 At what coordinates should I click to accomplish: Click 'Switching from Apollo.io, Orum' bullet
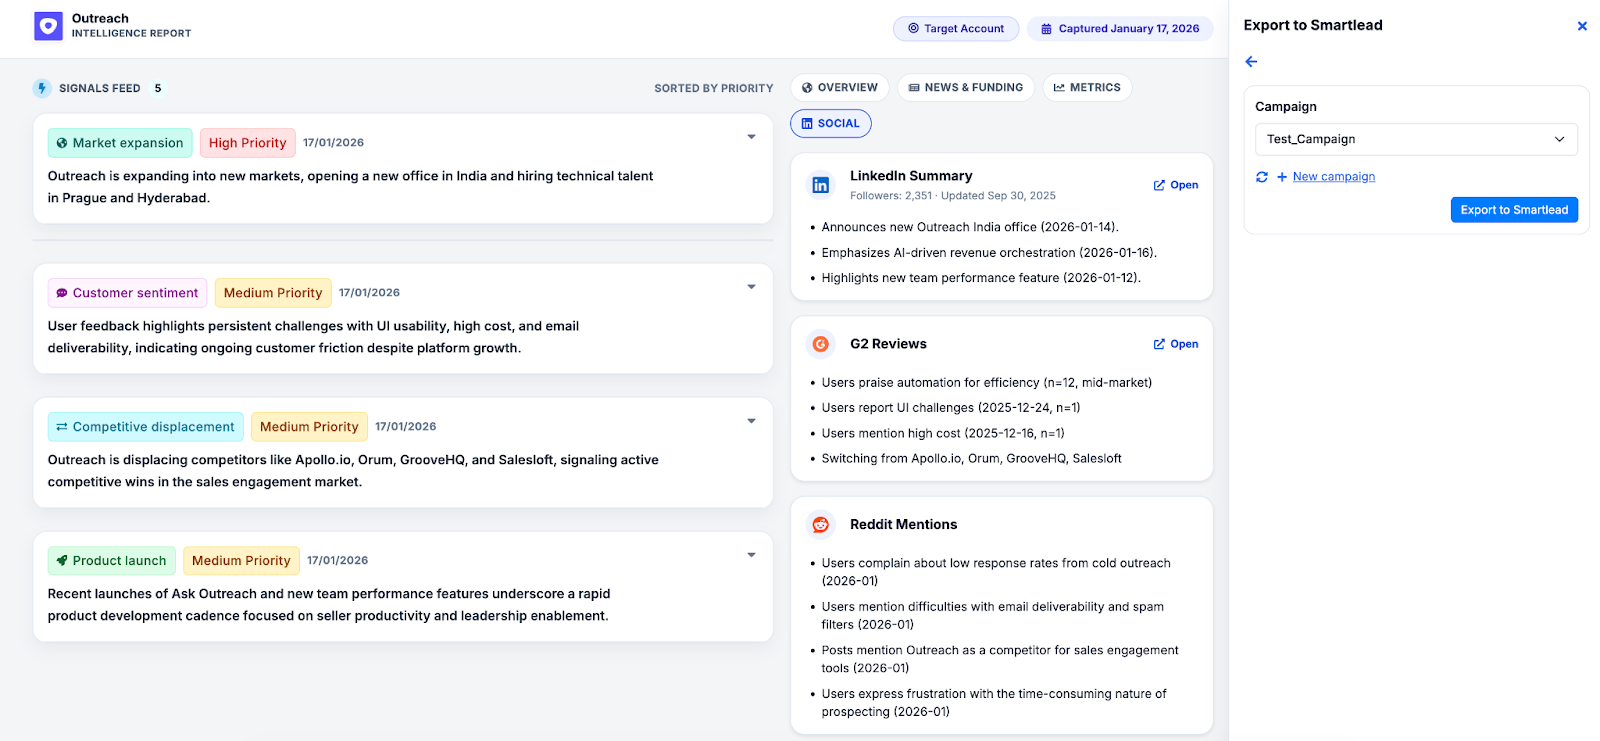click(x=972, y=459)
